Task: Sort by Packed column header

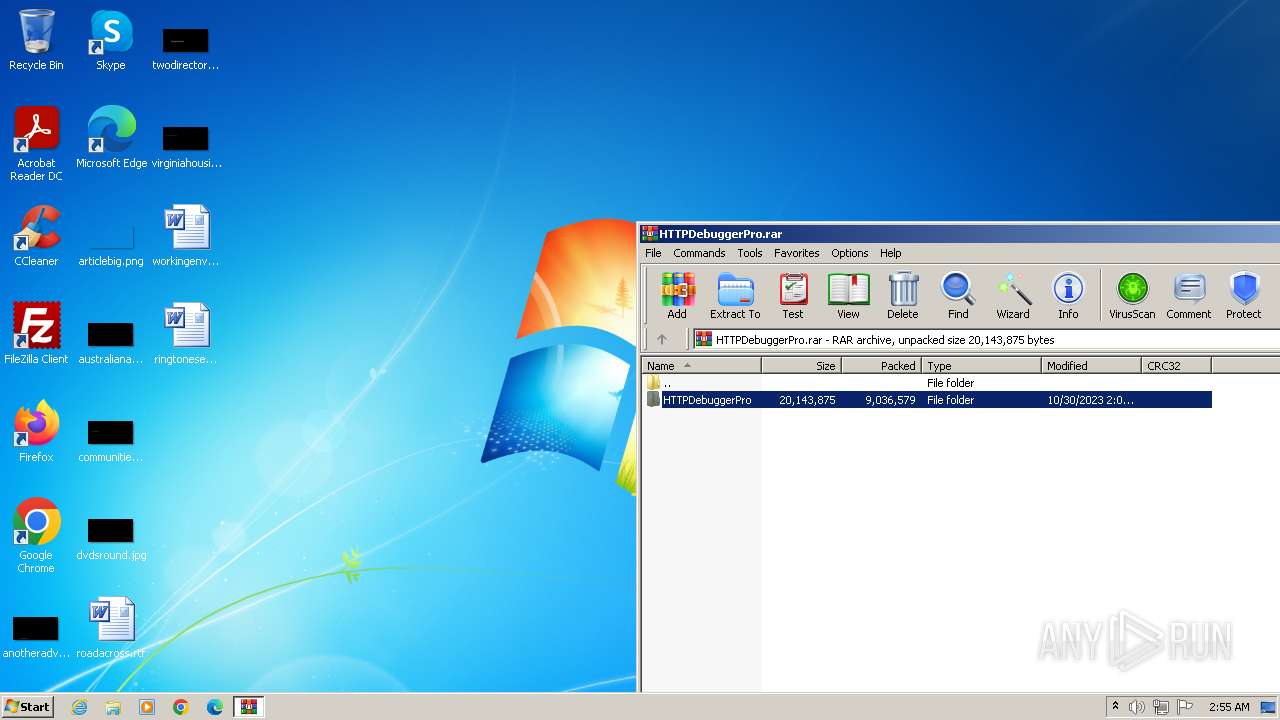Action: coord(881,366)
